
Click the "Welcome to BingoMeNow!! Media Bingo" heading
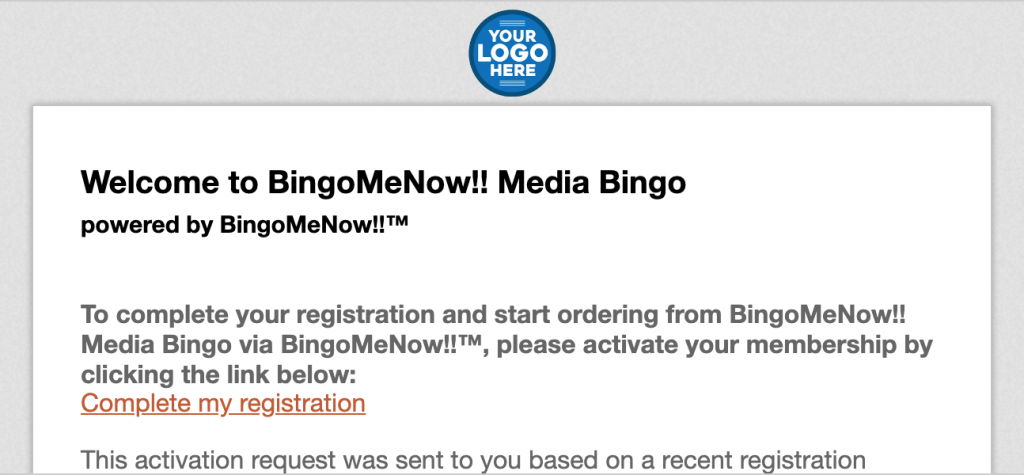click(383, 182)
